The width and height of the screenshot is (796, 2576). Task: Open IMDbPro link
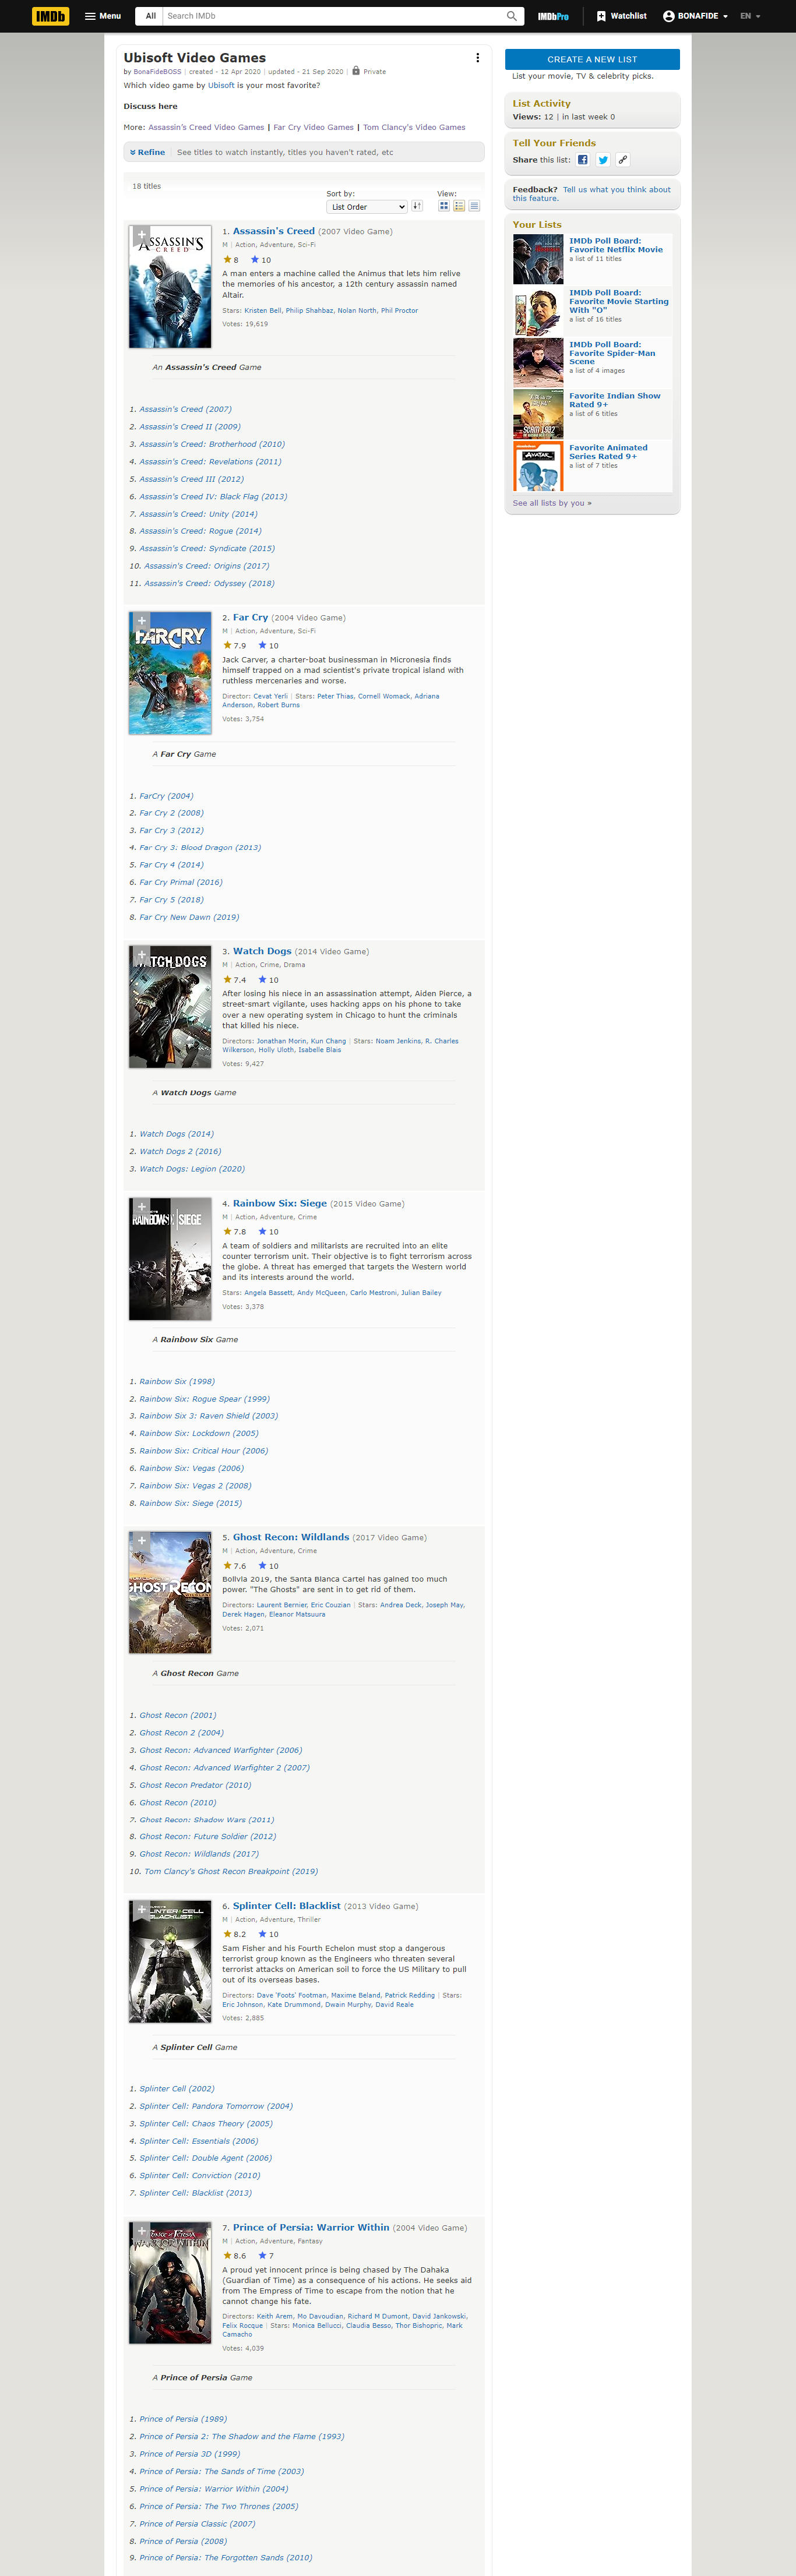[x=553, y=16]
